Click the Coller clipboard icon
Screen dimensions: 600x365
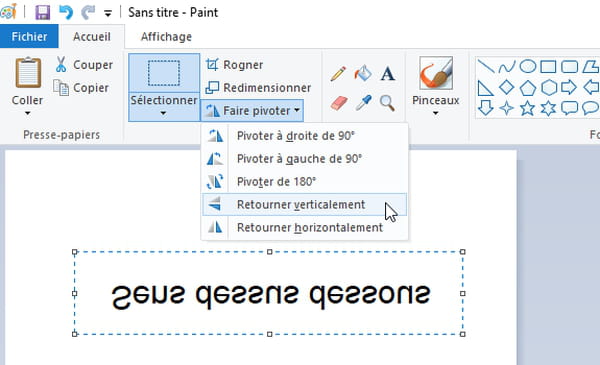[x=28, y=72]
